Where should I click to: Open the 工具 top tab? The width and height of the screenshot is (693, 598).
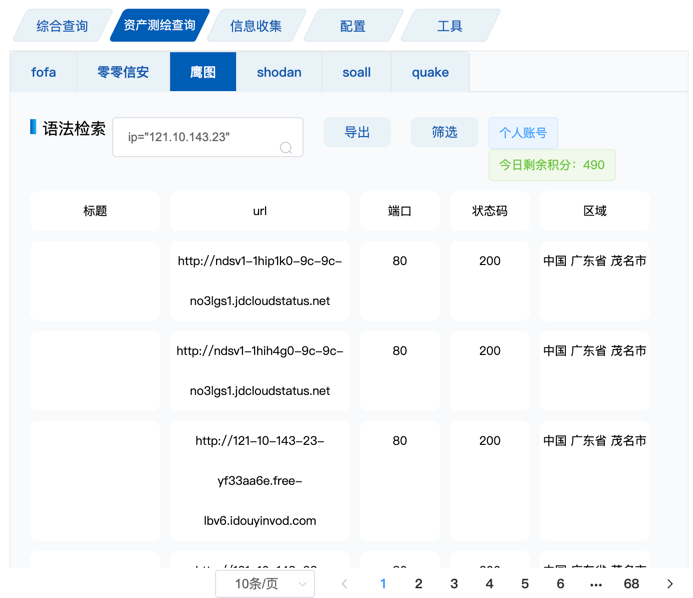click(450, 26)
